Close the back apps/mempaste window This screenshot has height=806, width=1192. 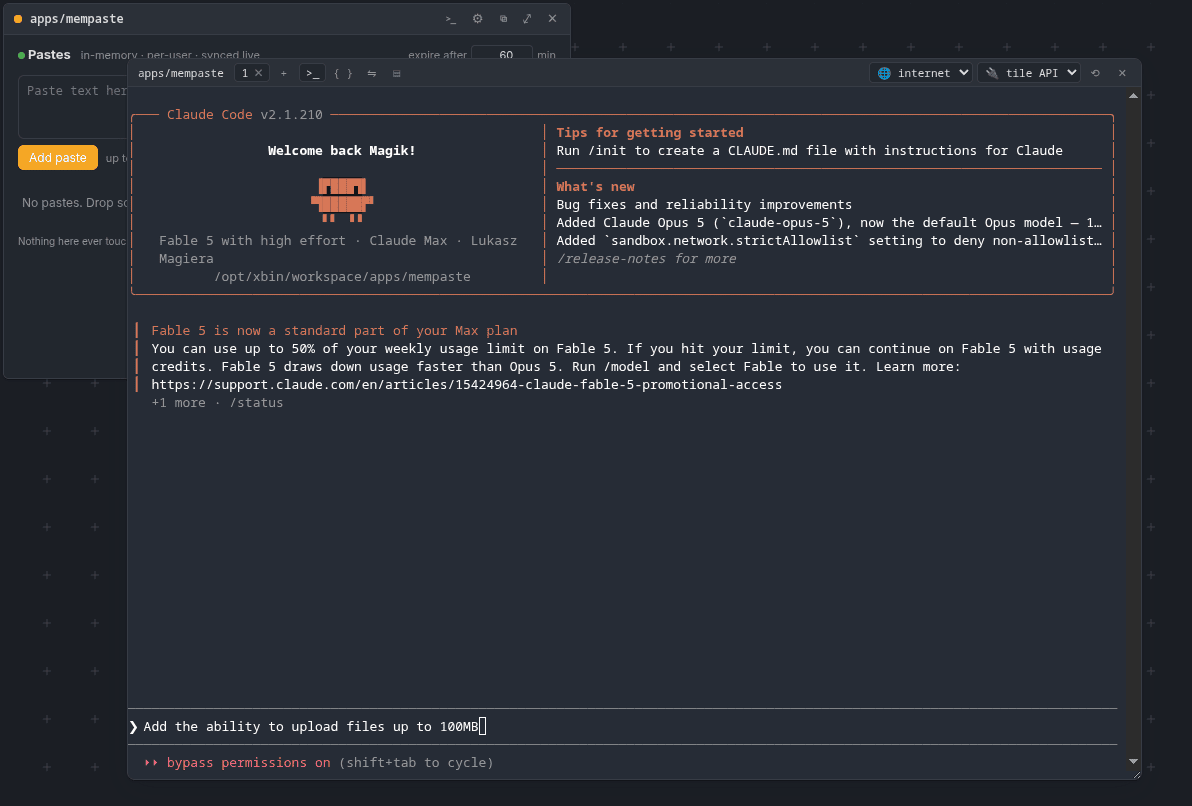(553, 19)
